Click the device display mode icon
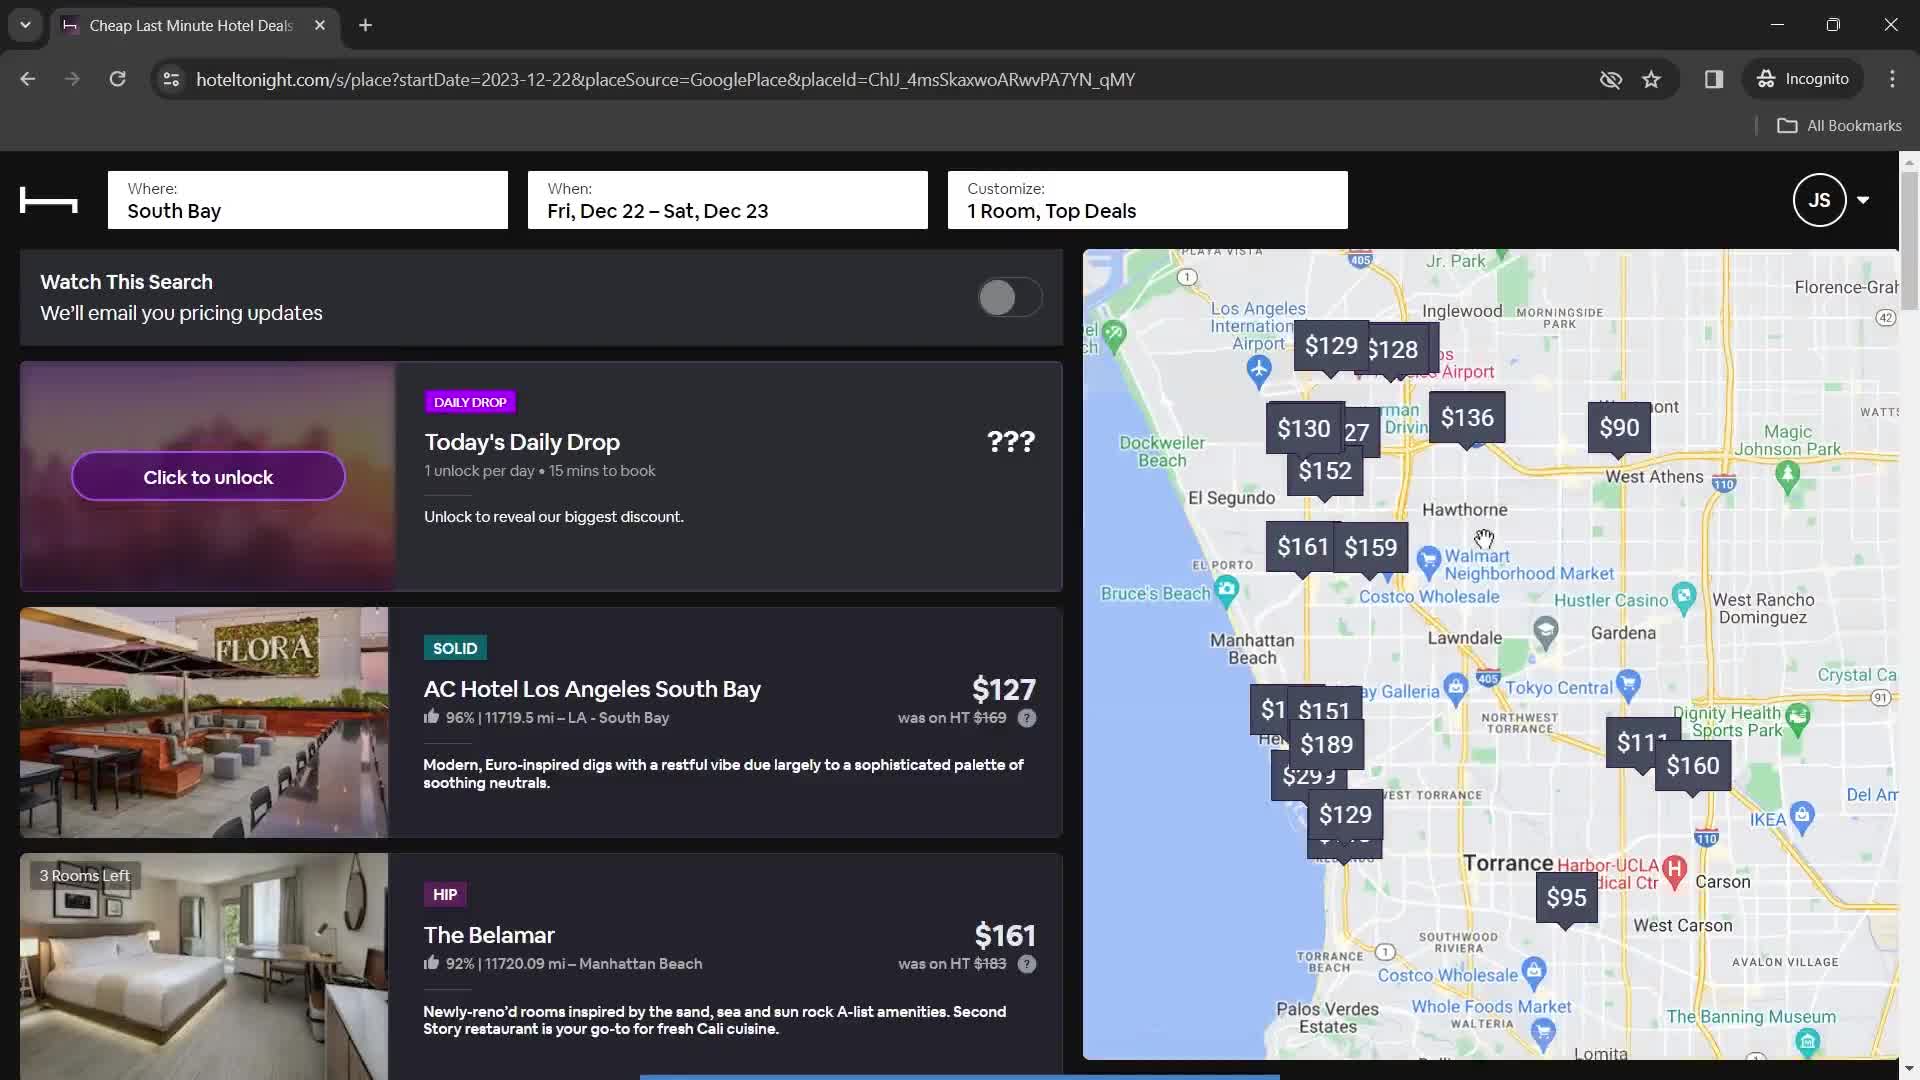Image resolution: width=1920 pixels, height=1080 pixels. click(1714, 79)
